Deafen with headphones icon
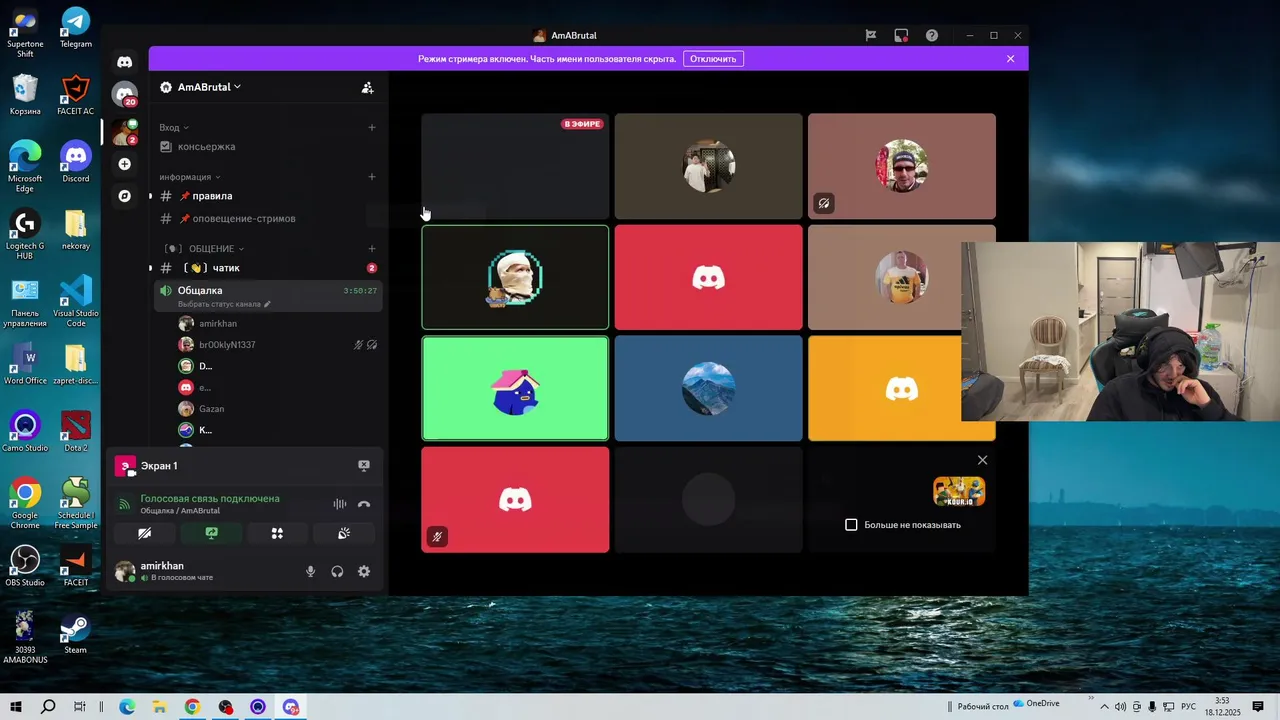Image resolution: width=1280 pixels, height=720 pixels. coord(337,571)
